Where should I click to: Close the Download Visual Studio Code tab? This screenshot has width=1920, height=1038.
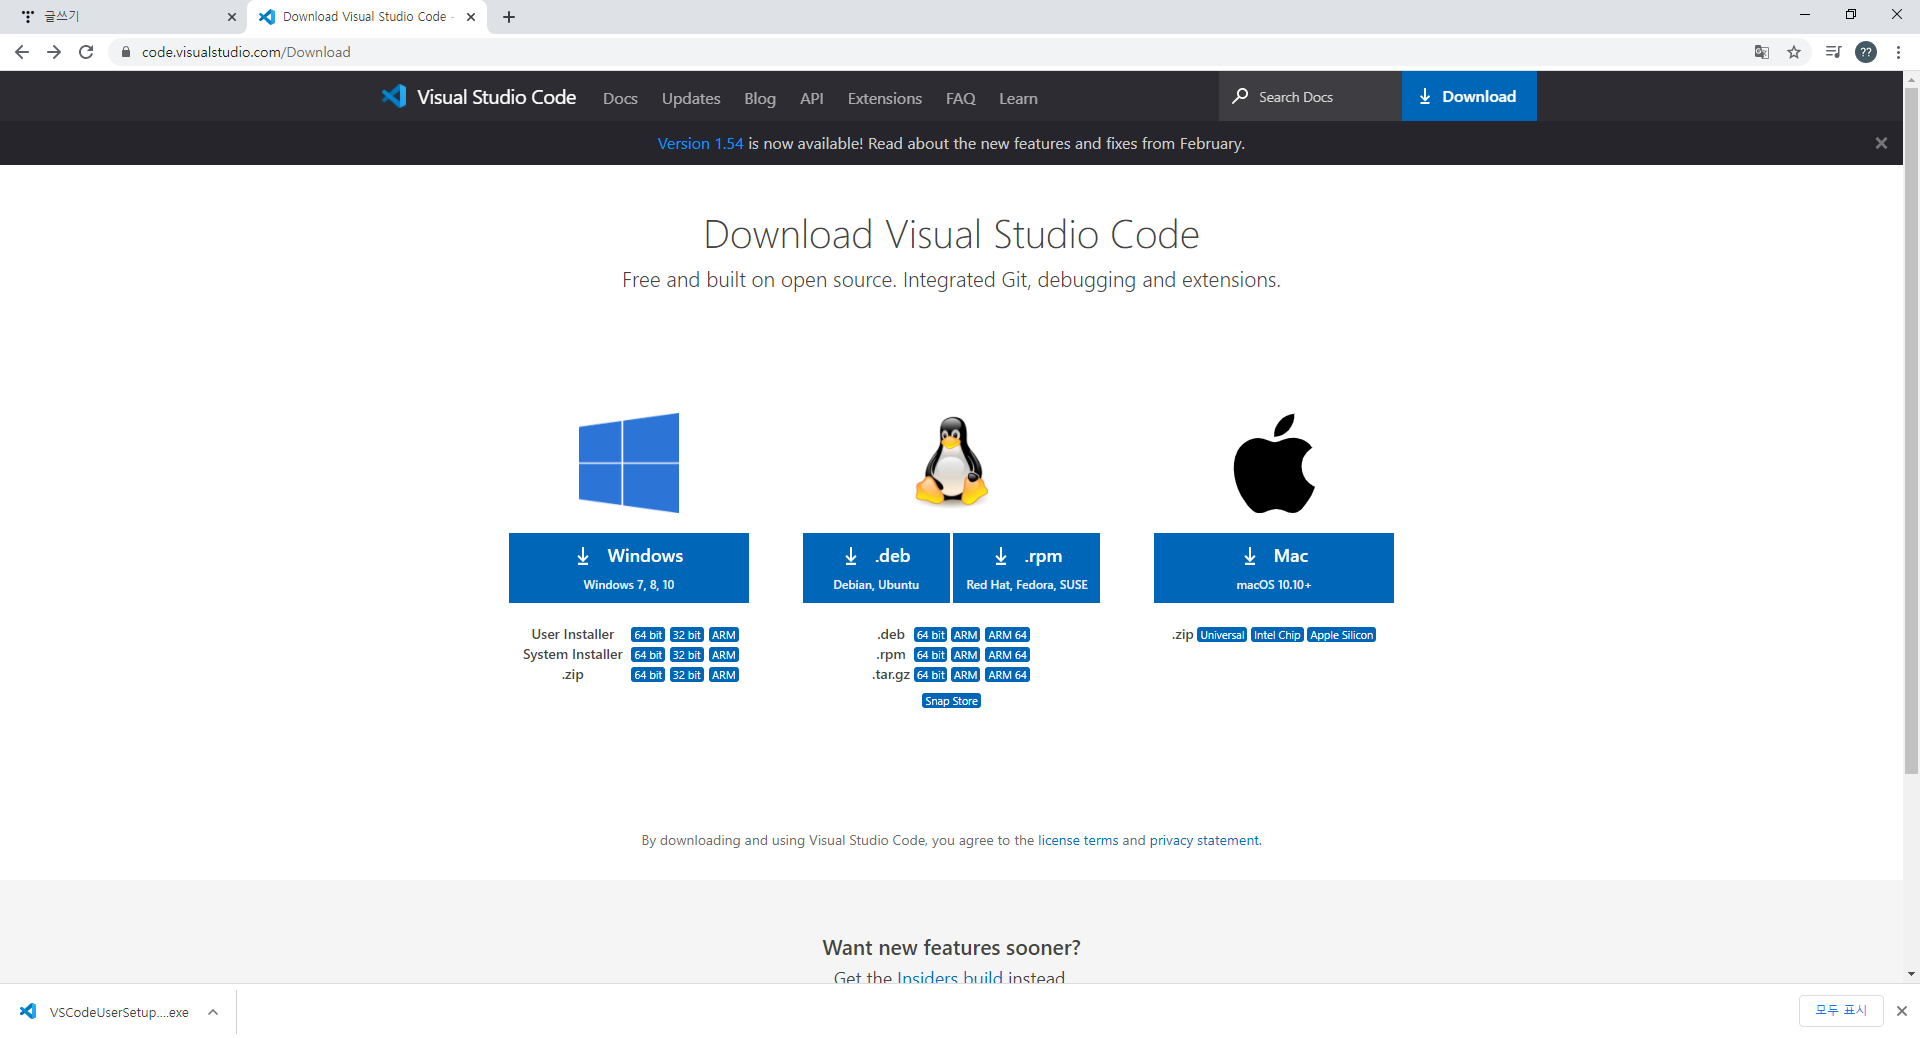471,17
